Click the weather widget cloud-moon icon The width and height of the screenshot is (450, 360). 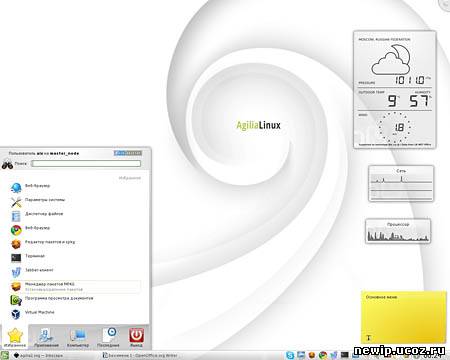pos(391,60)
